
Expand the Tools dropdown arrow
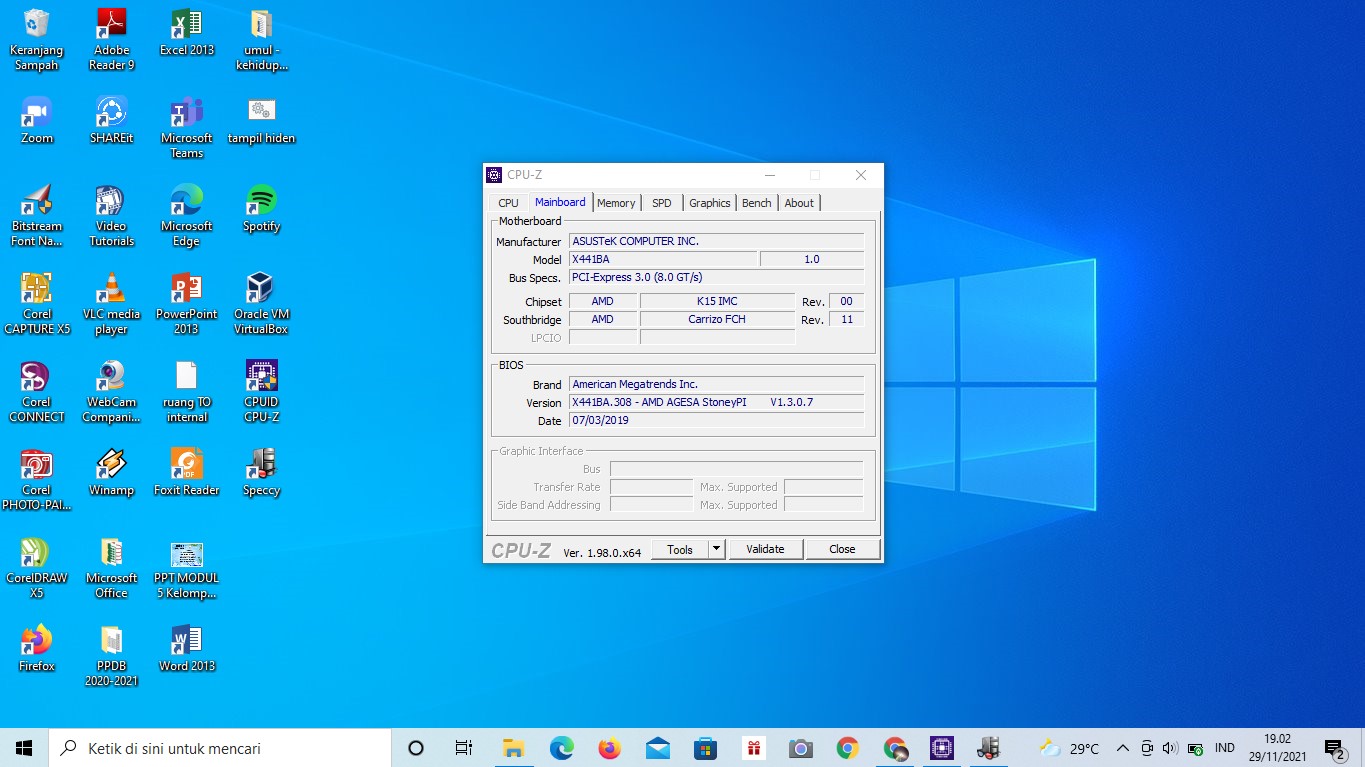(716, 549)
